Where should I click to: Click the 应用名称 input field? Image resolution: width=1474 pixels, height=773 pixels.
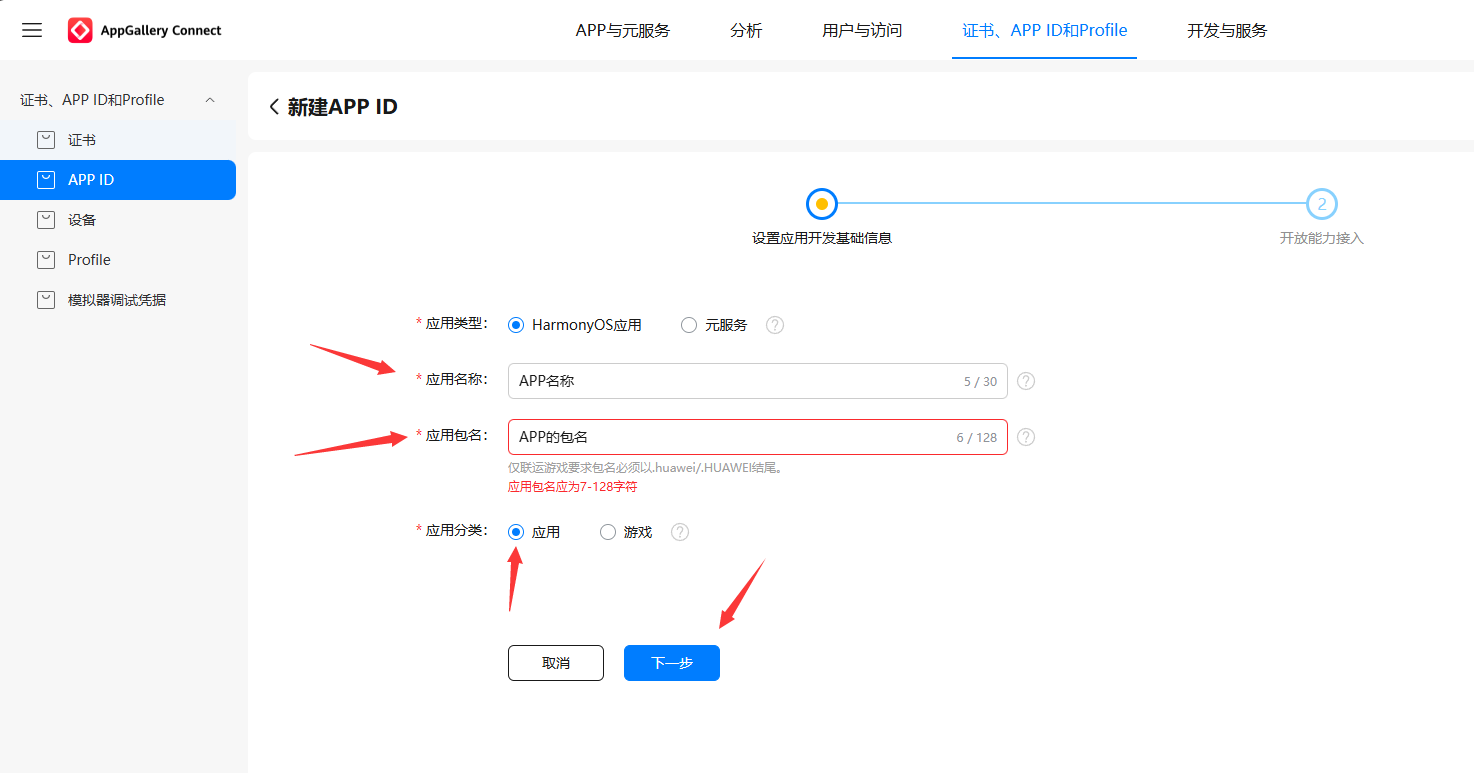pos(758,381)
